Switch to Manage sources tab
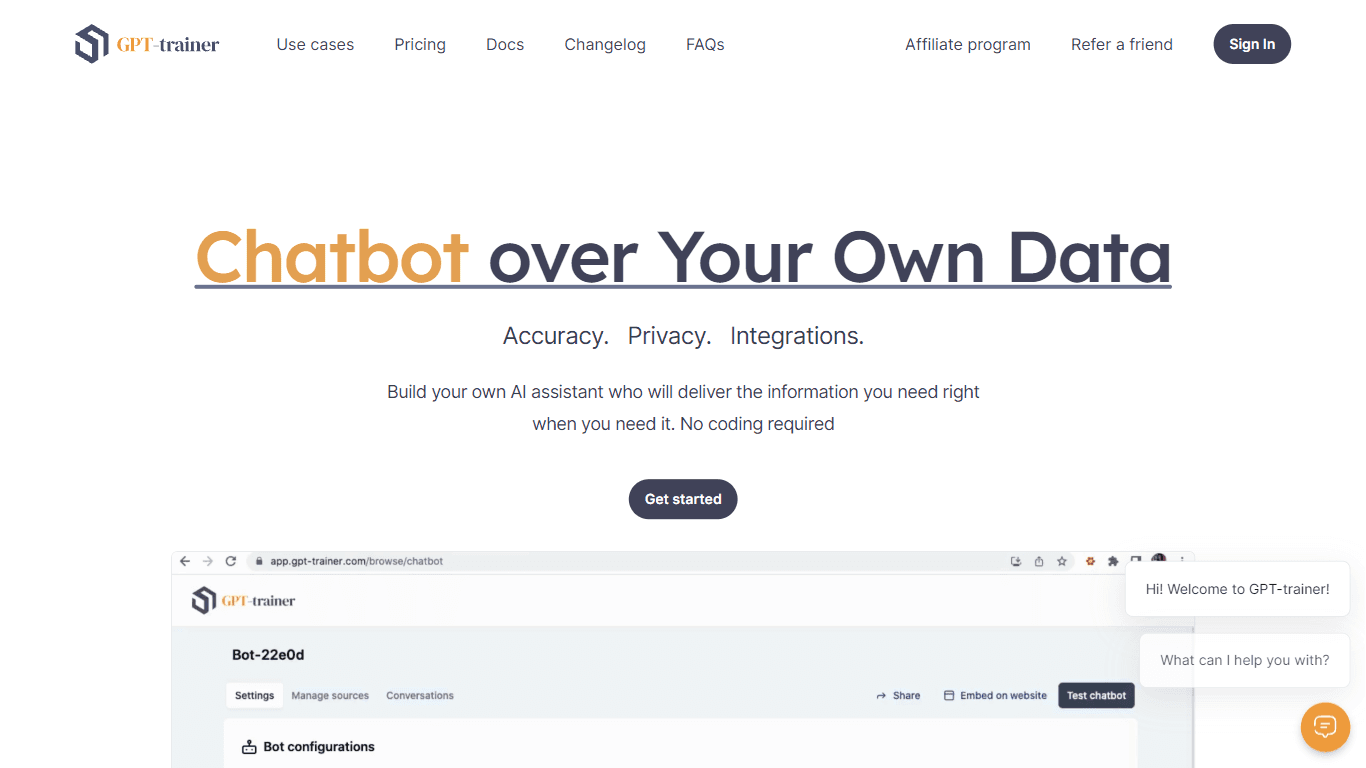 click(330, 695)
